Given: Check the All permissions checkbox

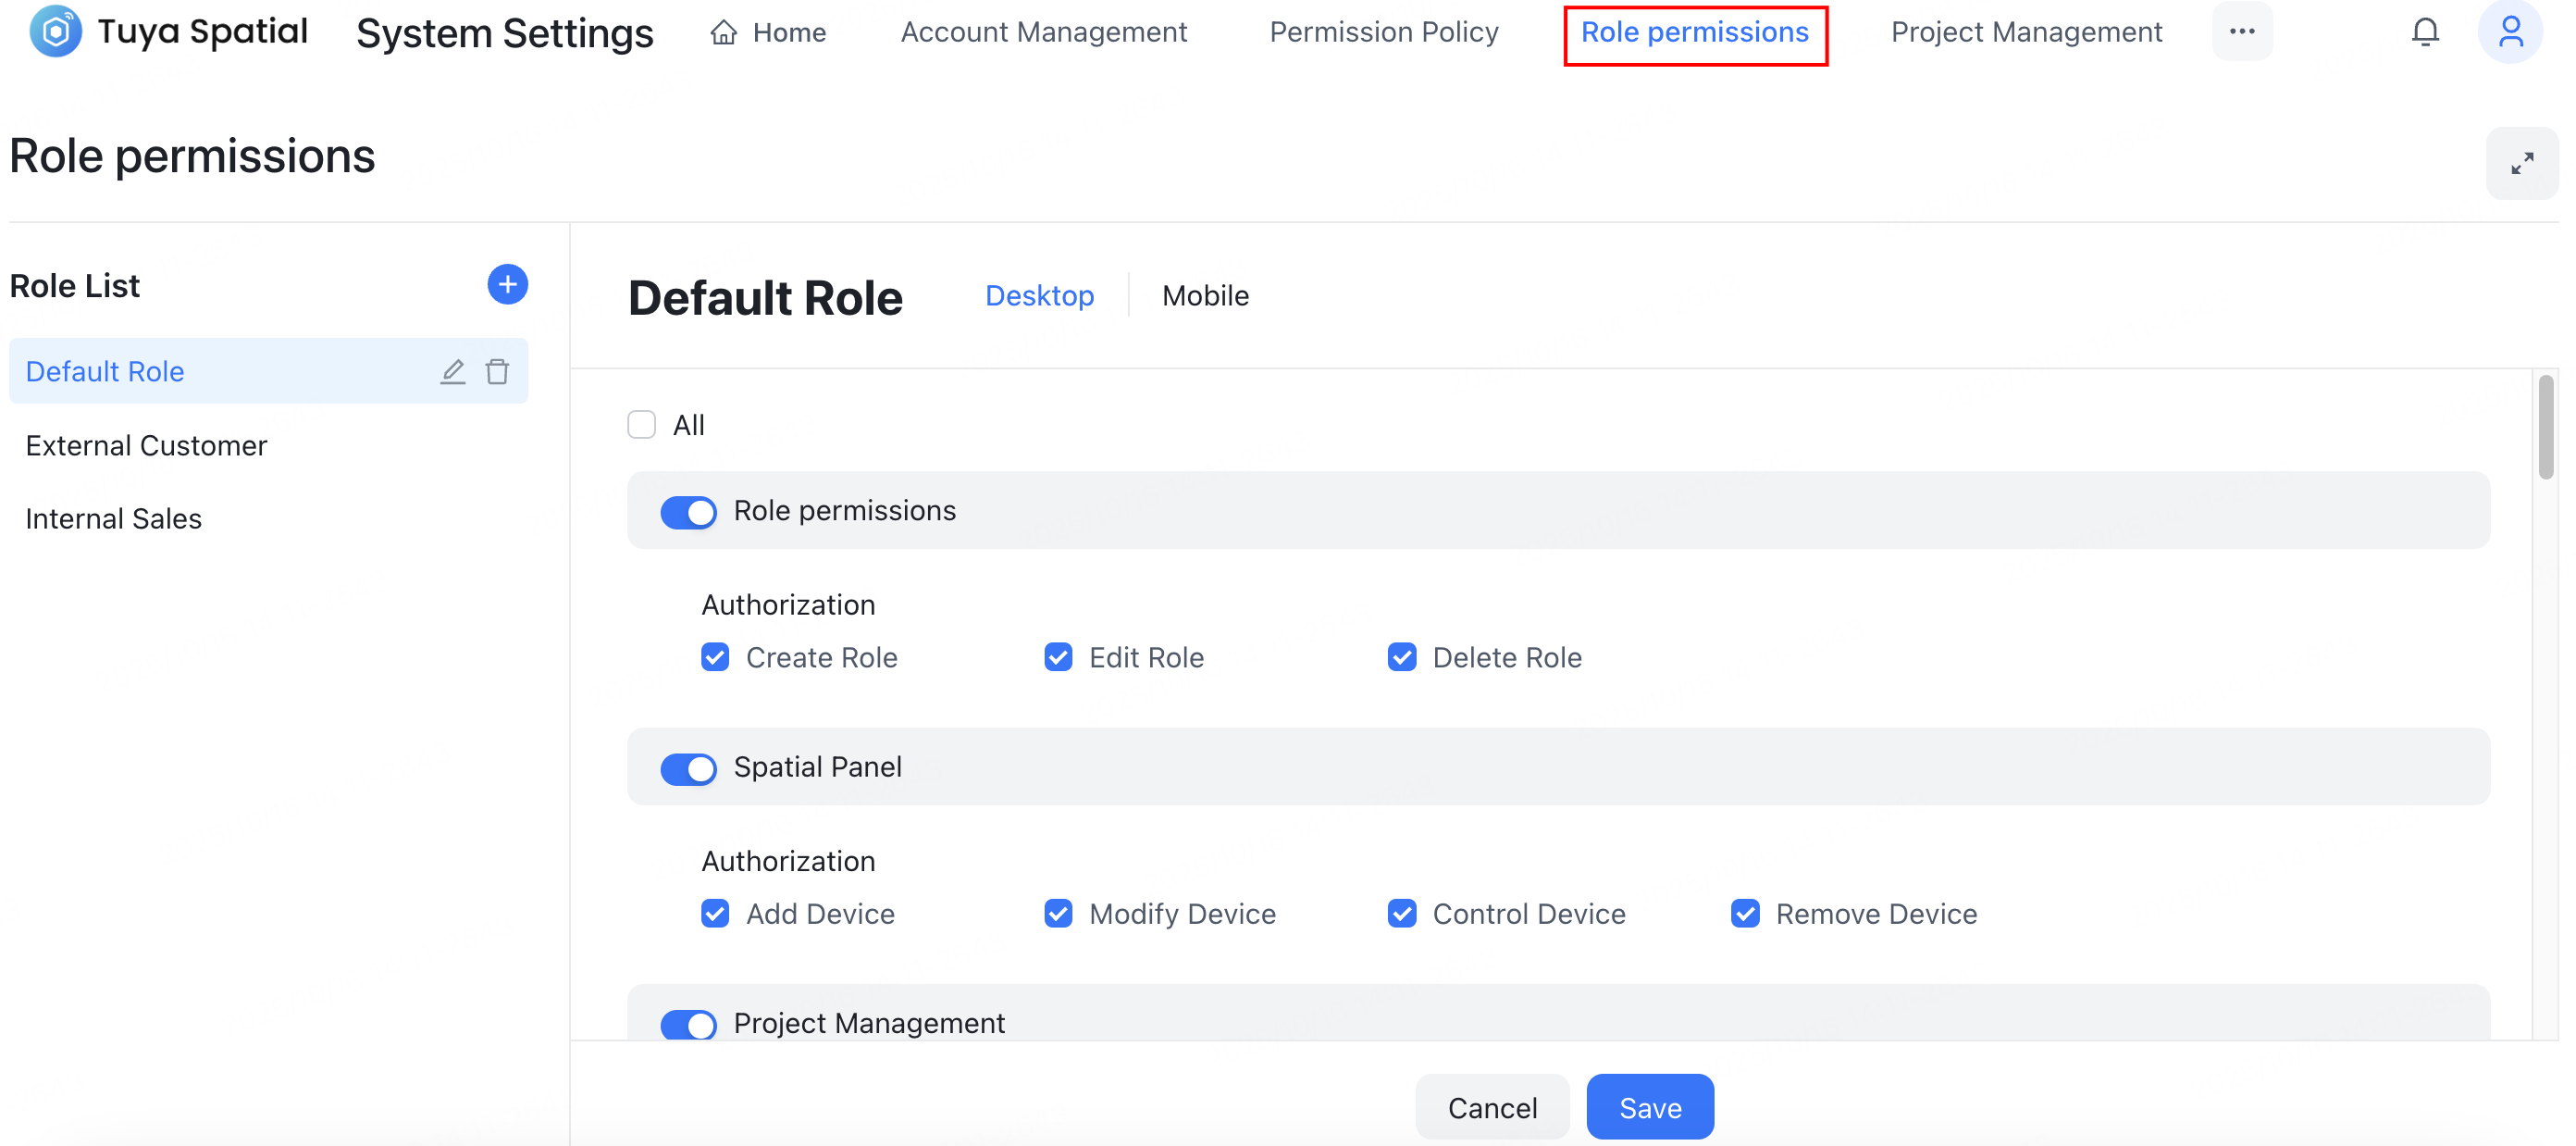Looking at the screenshot, I should (x=641, y=424).
